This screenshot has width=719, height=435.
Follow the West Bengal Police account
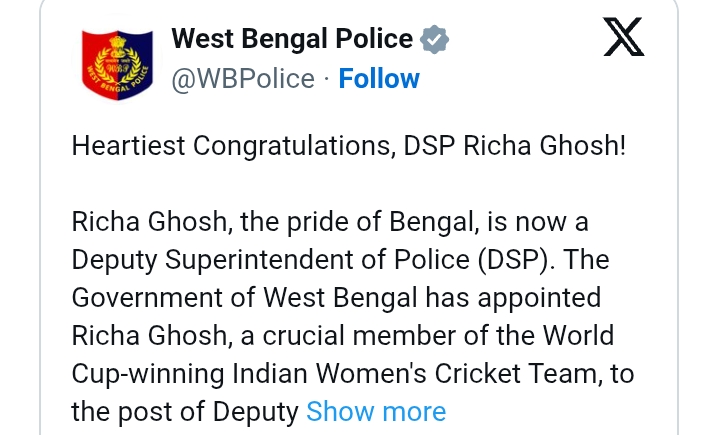click(379, 78)
